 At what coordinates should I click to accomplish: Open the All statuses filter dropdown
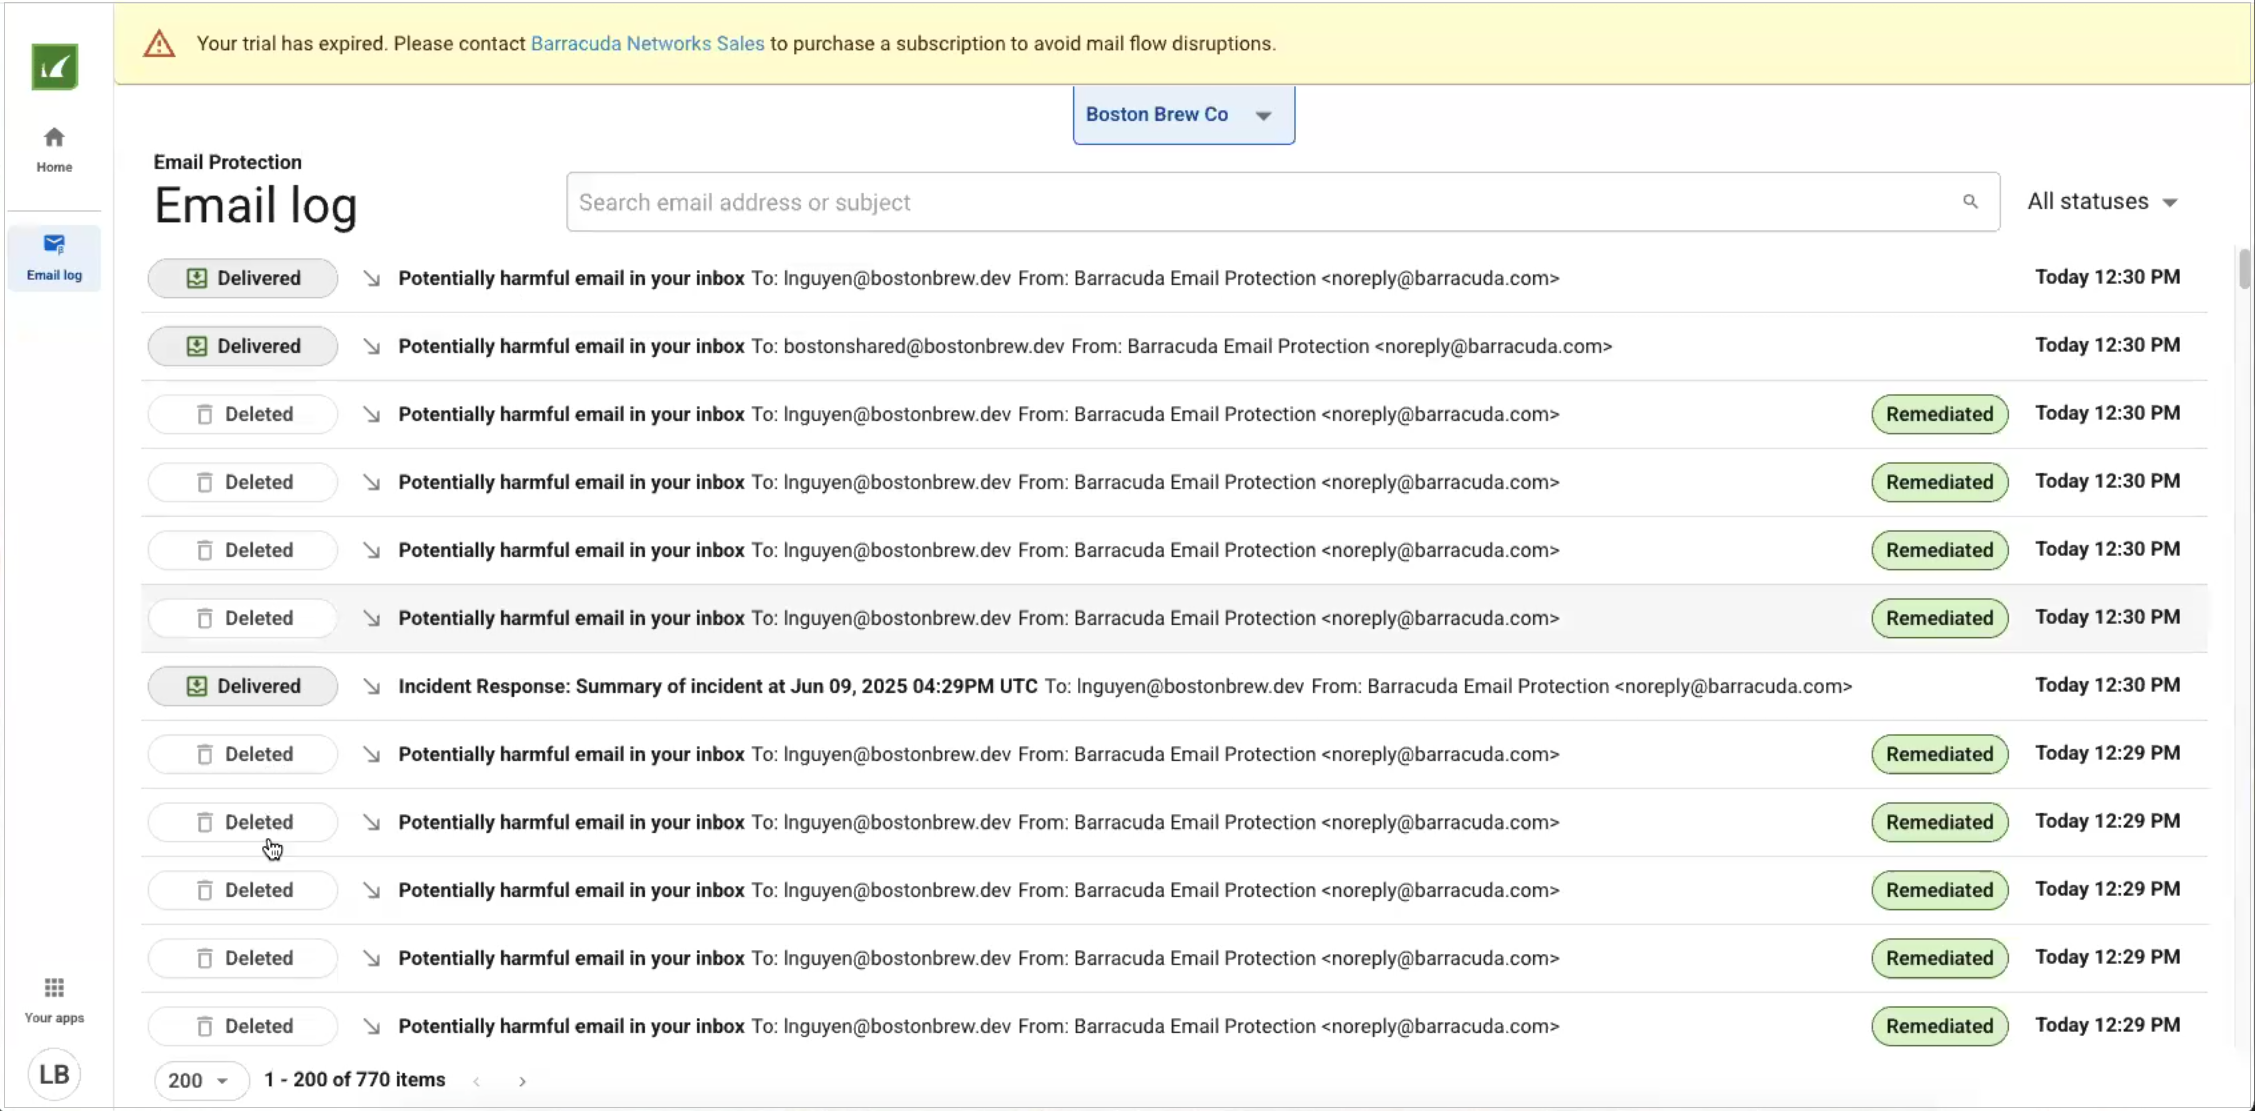[x=2102, y=202]
